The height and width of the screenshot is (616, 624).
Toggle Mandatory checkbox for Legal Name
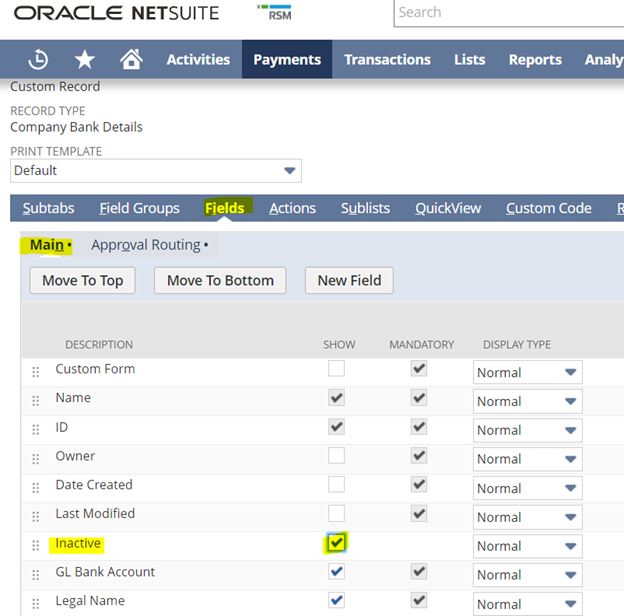coord(419,601)
